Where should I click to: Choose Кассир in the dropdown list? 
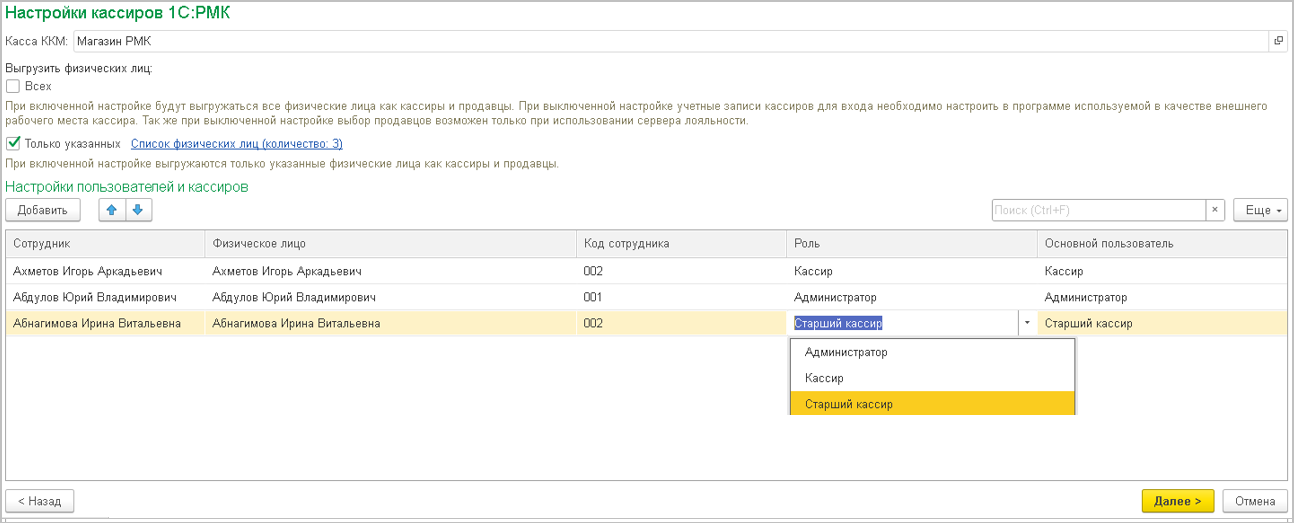pyautogui.click(x=824, y=378)
